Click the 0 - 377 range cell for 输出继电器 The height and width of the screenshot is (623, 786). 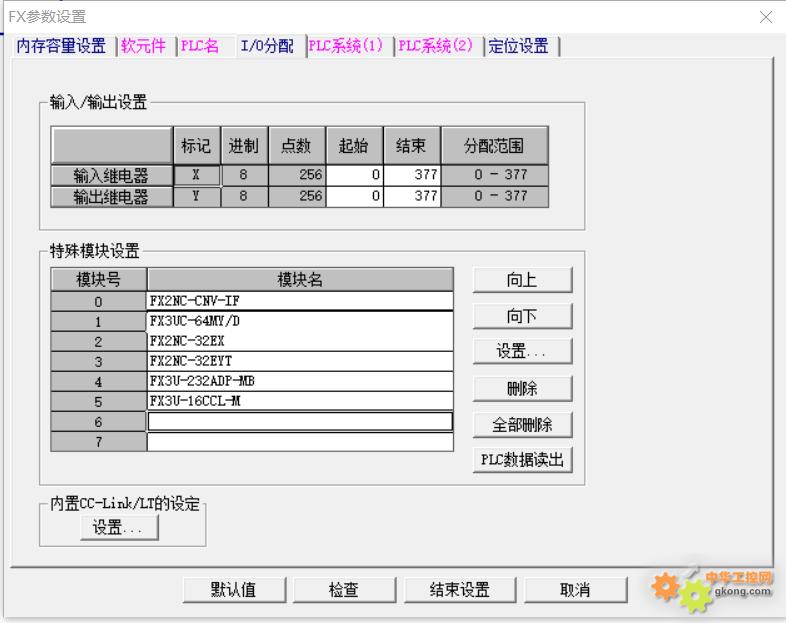pos(494,196)
